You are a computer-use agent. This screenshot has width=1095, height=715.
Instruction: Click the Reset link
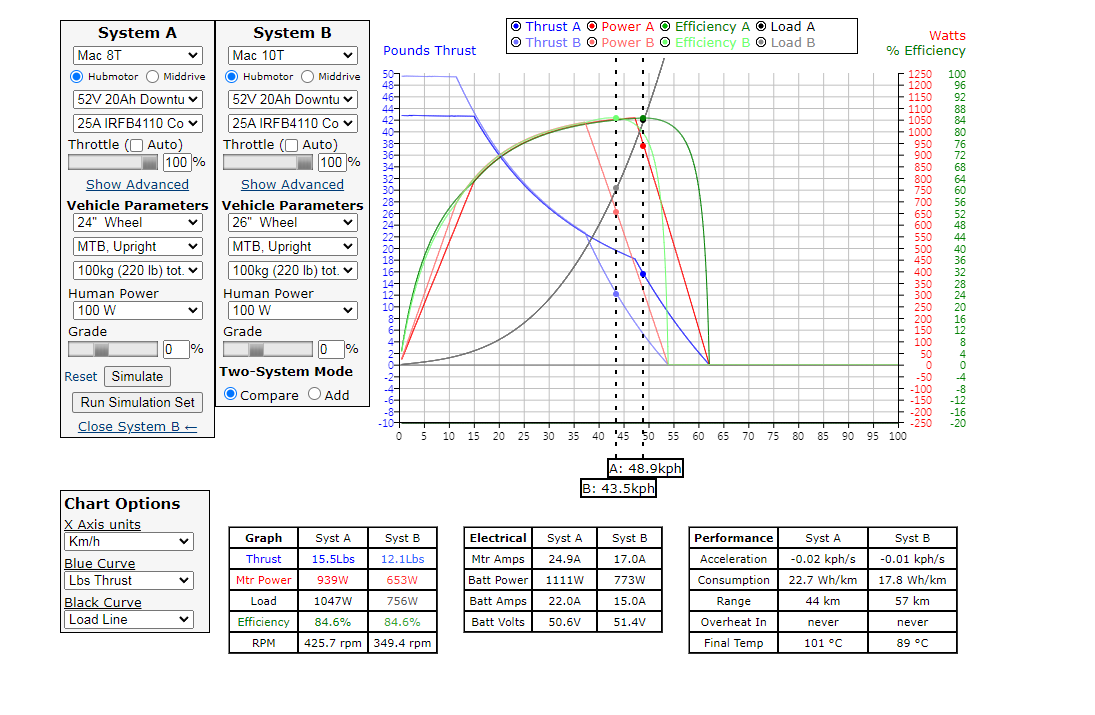[81, 377]
